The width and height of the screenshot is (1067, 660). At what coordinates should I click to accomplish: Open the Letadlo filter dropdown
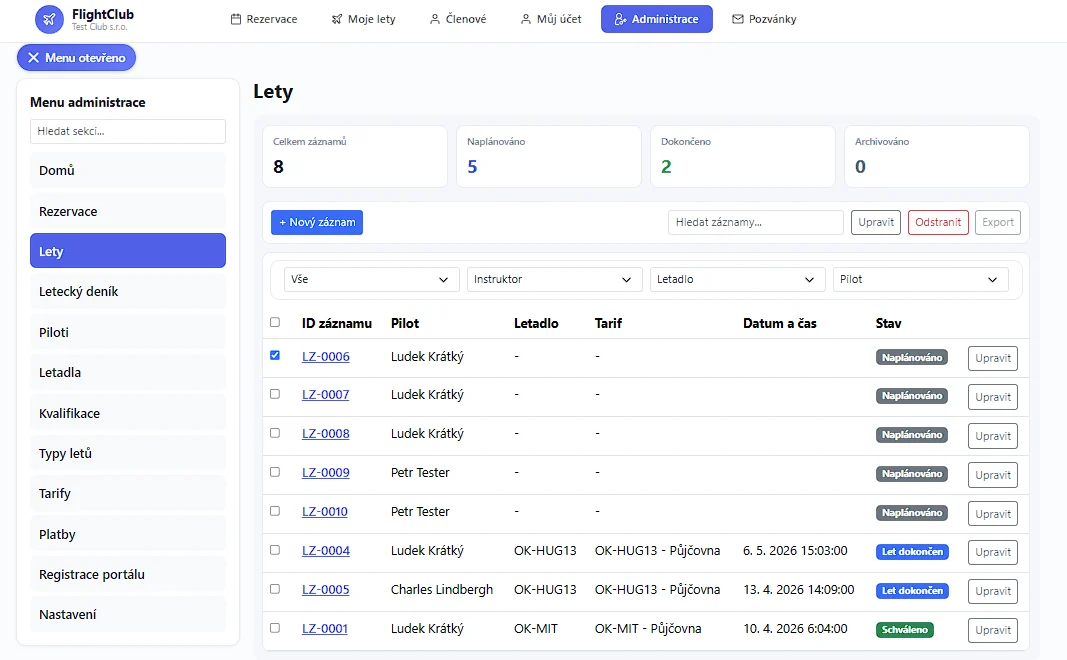point(737,280)
